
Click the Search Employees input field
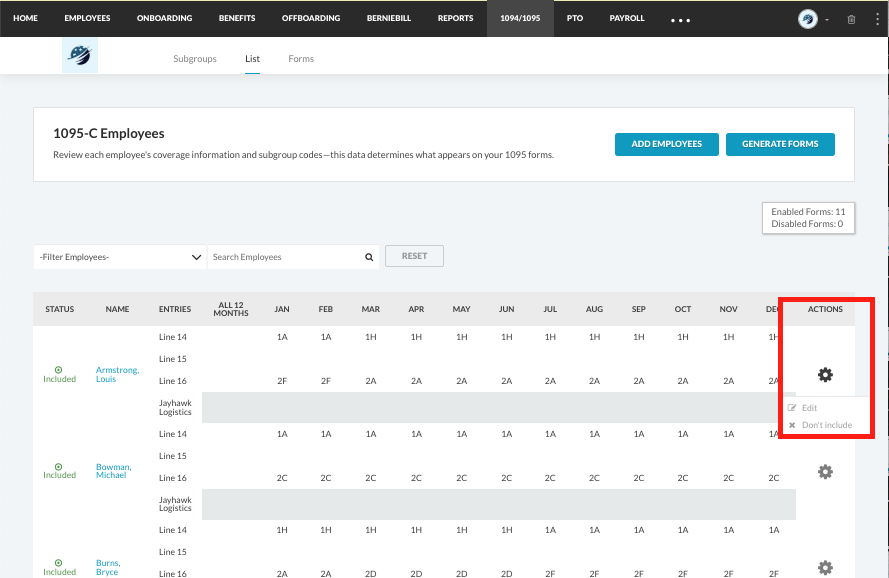[285, 257]
